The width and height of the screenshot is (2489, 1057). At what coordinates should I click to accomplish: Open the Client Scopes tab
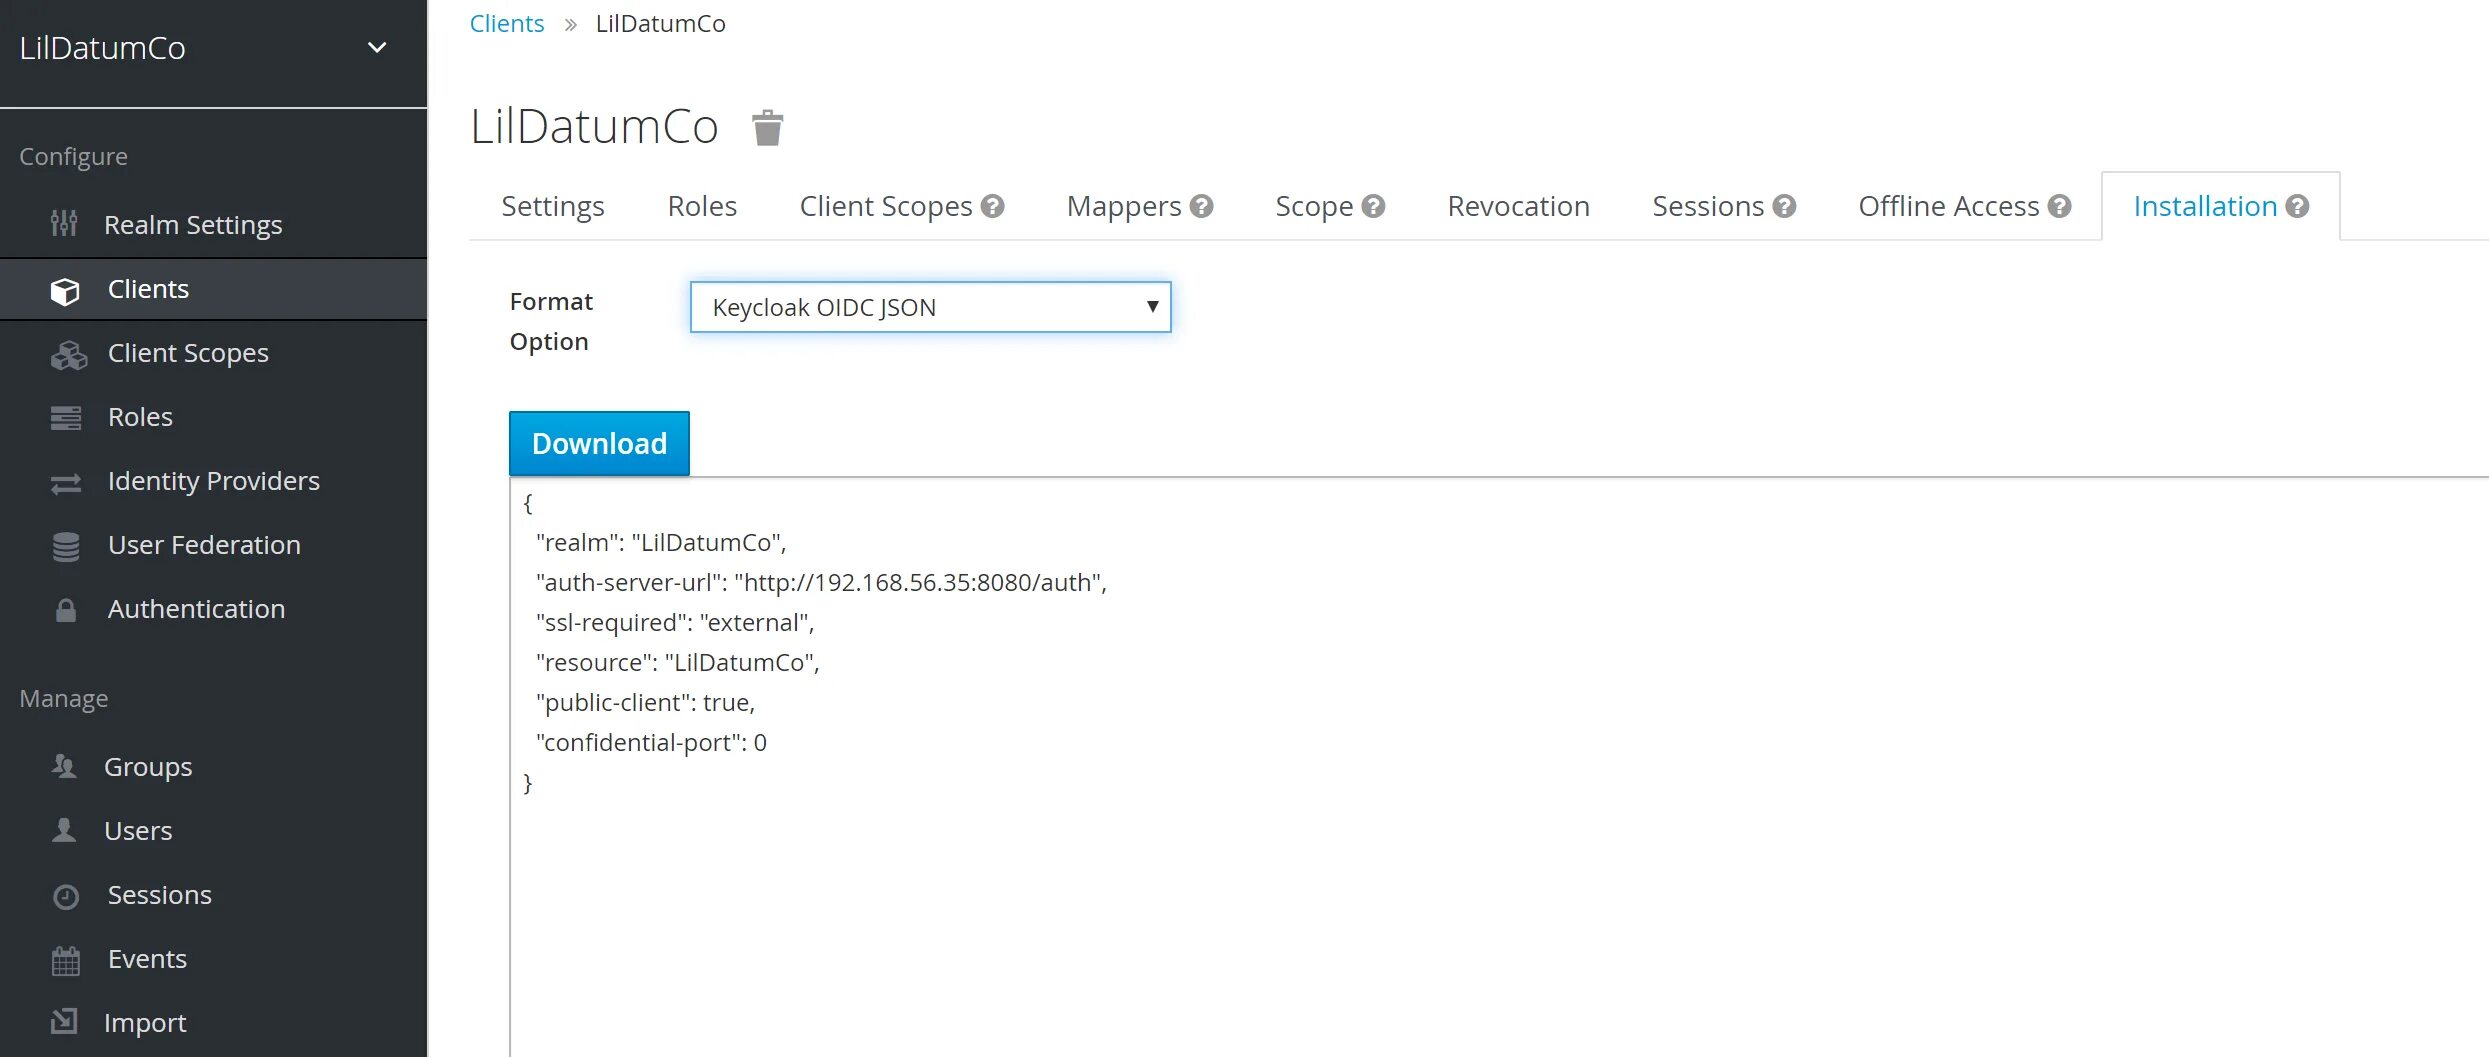pos(886,206)
